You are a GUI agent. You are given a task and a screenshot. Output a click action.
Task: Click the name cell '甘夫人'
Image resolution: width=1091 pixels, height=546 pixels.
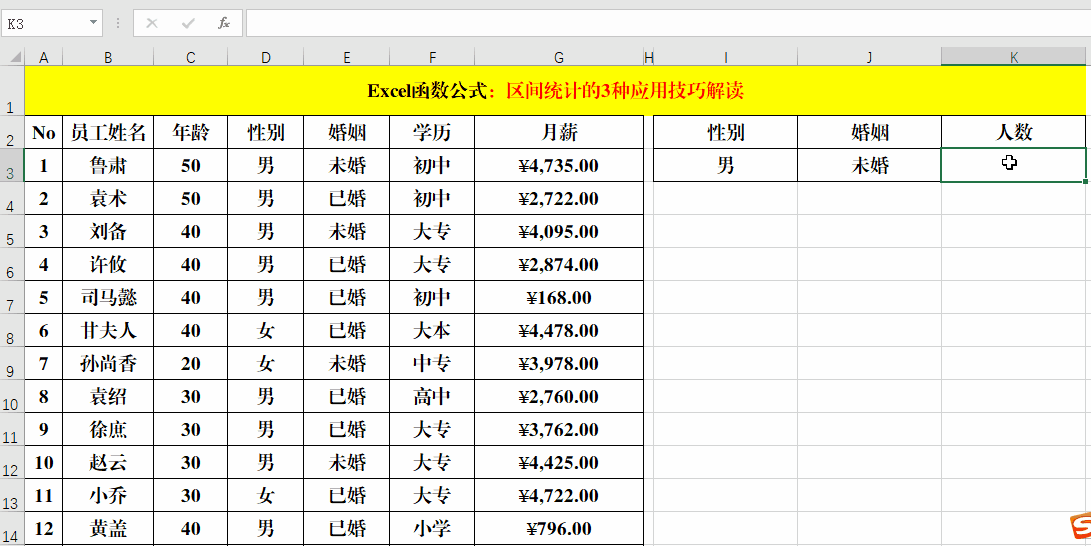pos(108,331)
